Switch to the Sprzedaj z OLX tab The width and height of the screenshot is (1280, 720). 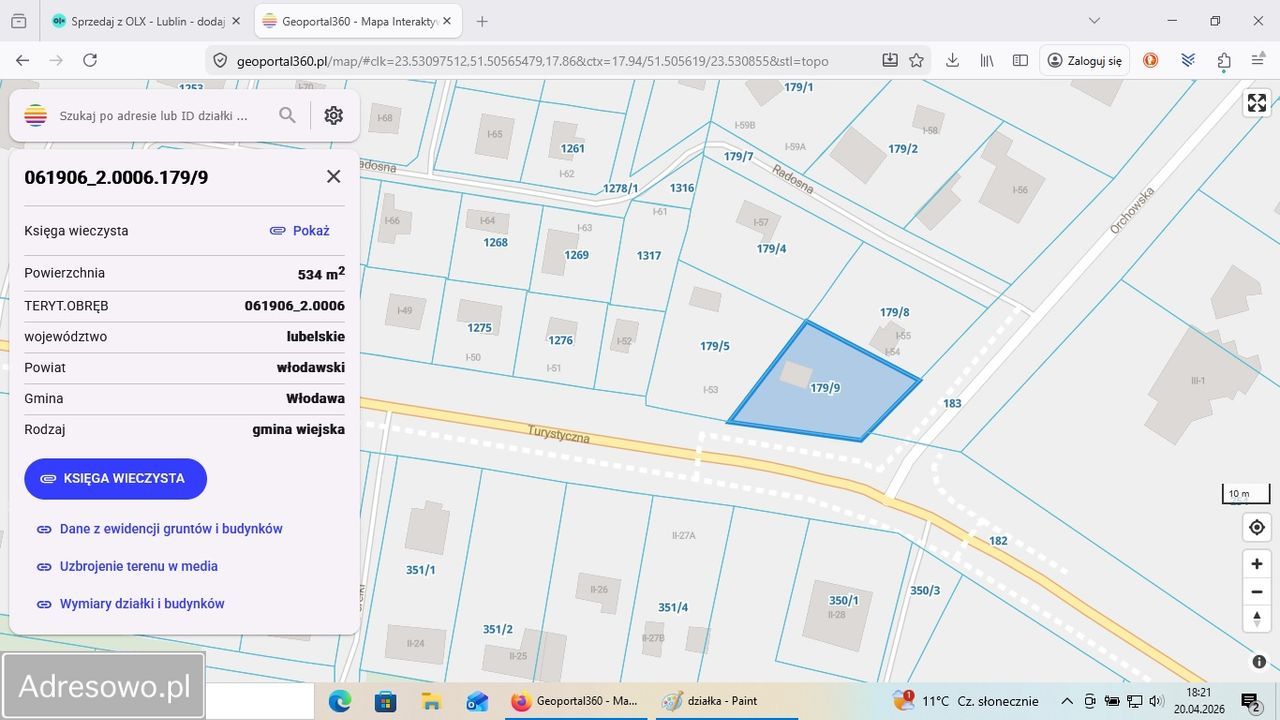coord(145,21)
